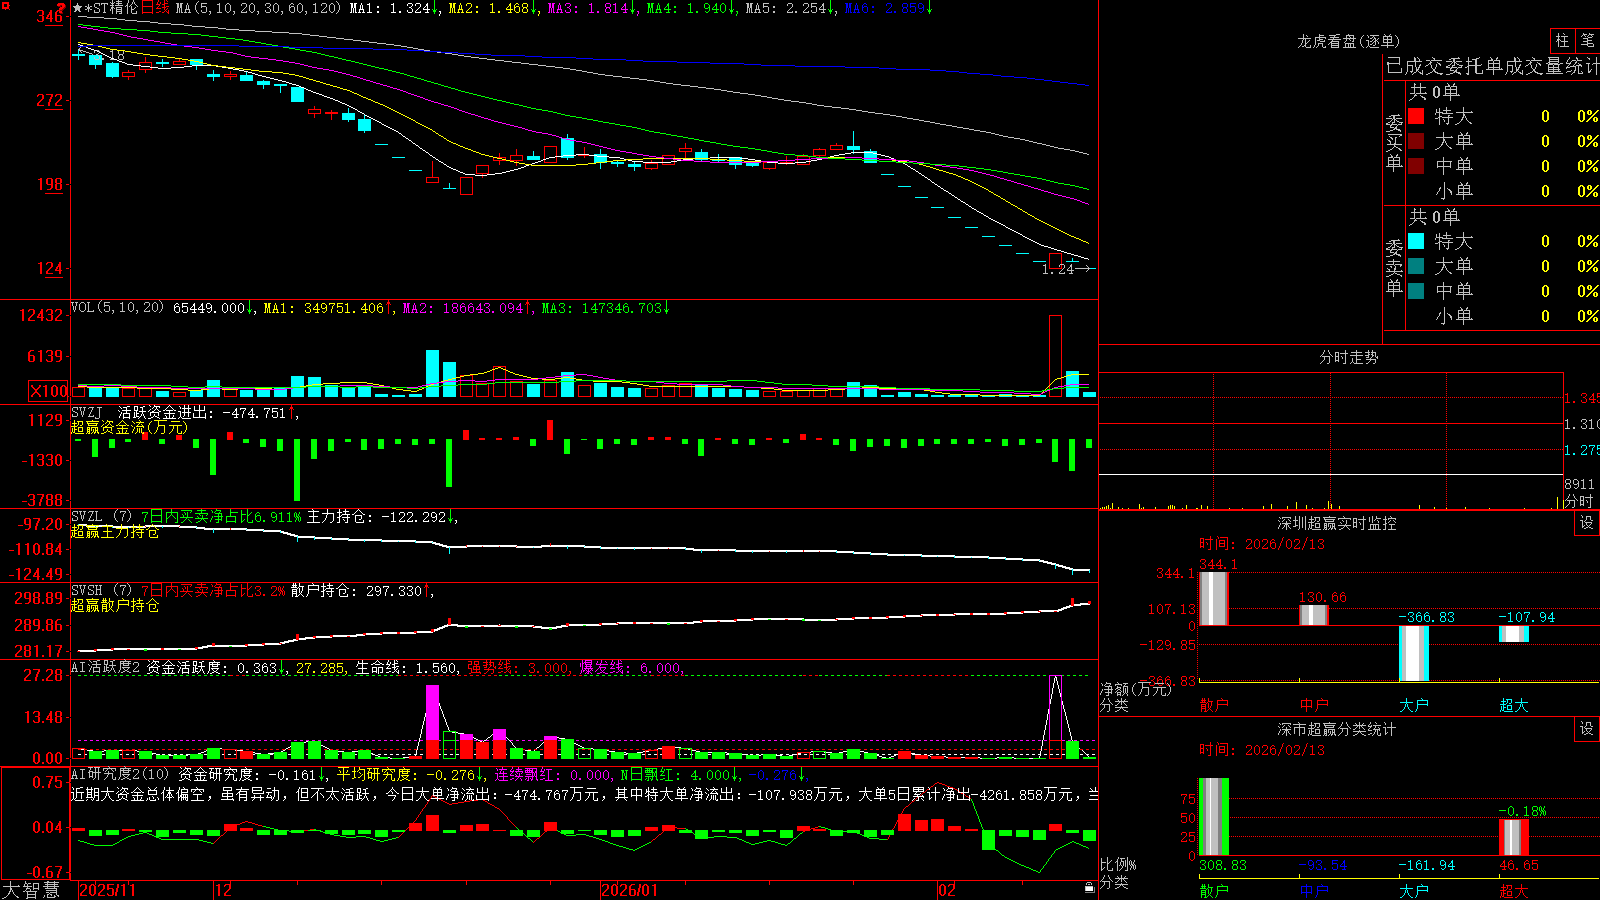Click the 2026/01 date marker

pos(629,890)
